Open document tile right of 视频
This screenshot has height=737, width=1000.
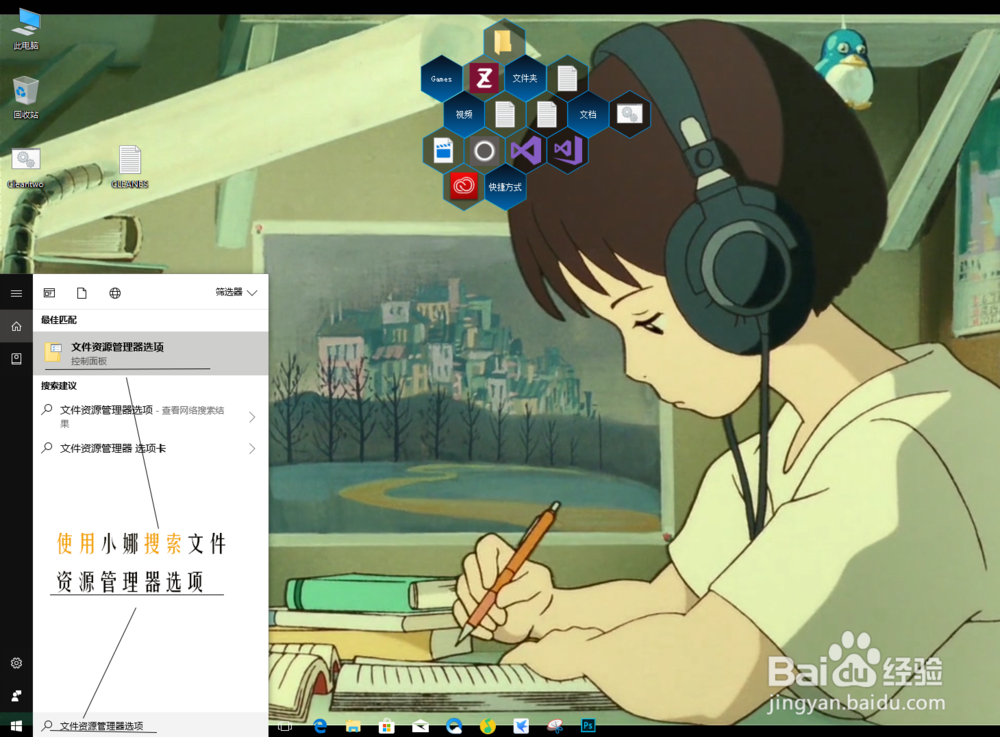tap(505, 115)
